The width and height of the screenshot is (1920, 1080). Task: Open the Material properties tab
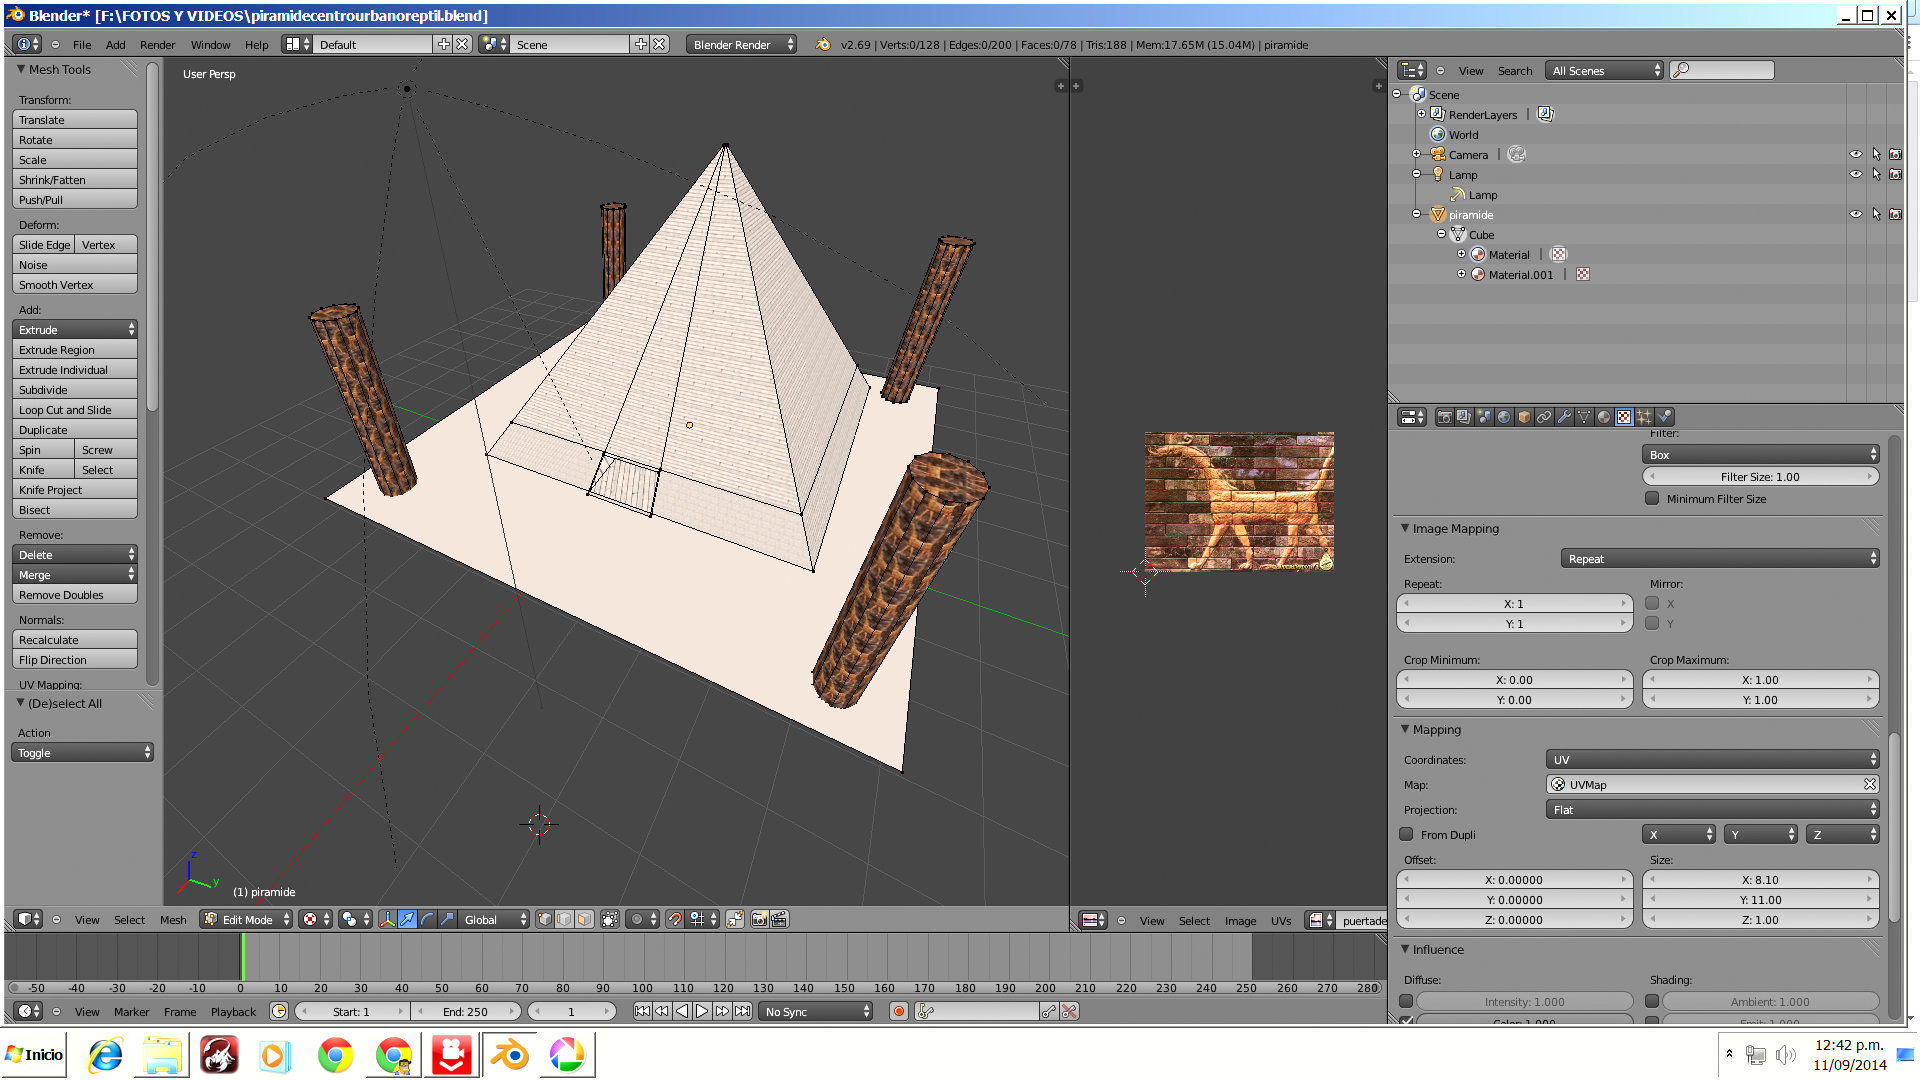pyautogui.click(x=1604, y=417)
